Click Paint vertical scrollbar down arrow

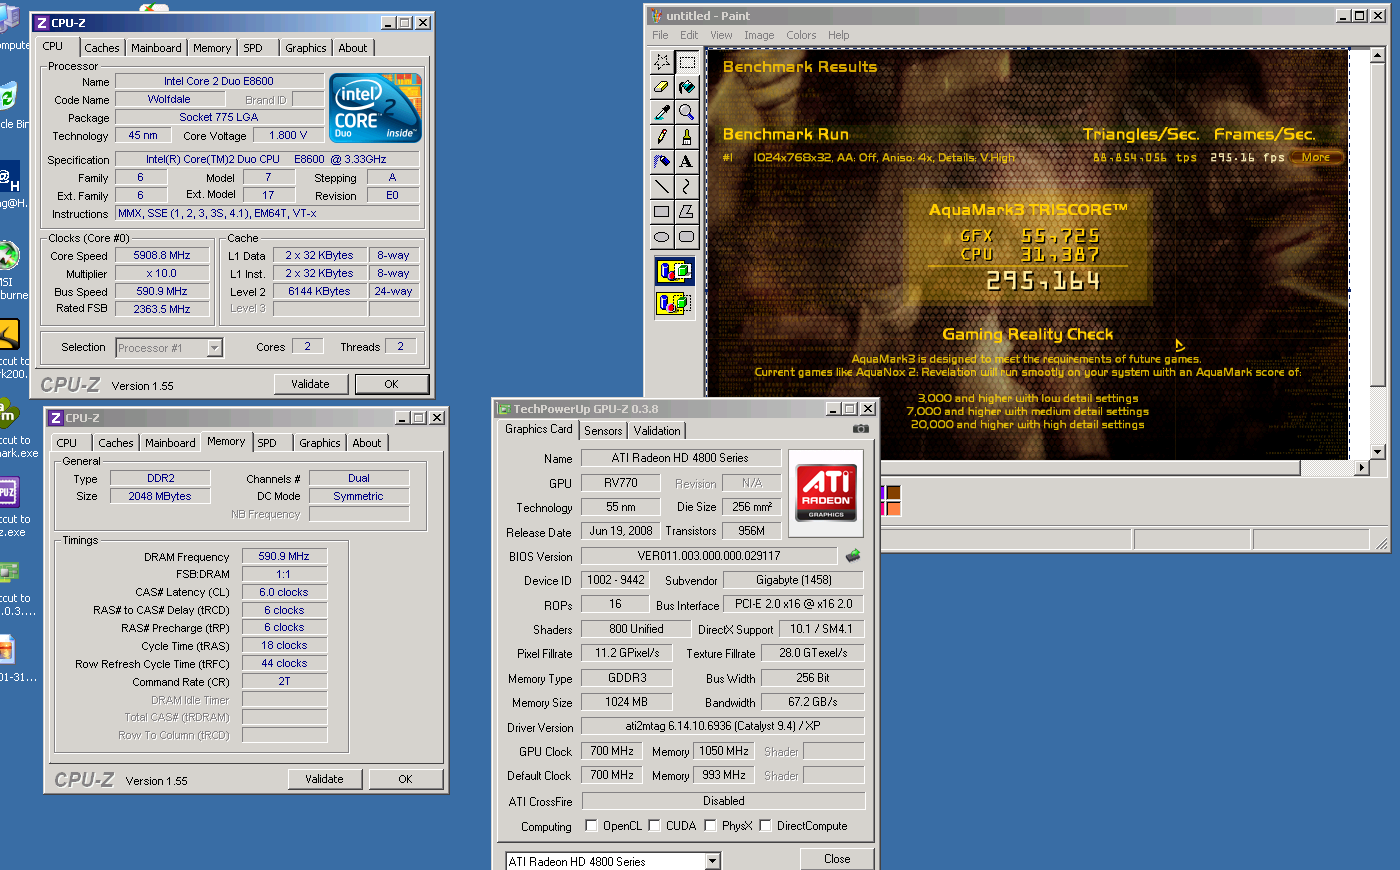[1378, 451]
